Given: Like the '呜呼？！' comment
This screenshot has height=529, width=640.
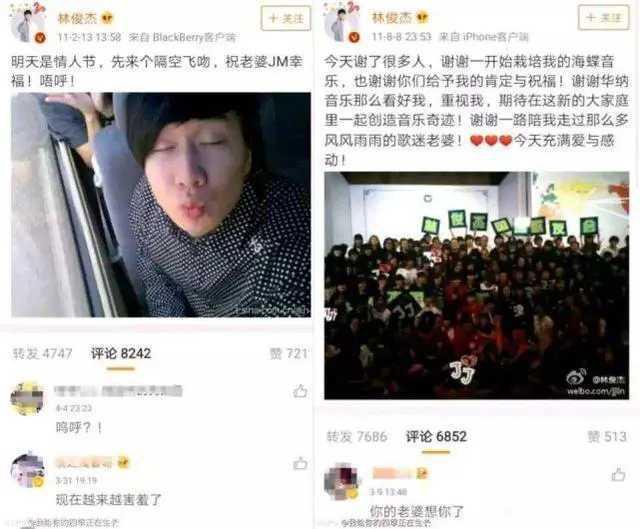Looking at the screenshot, I should [300, 391].
